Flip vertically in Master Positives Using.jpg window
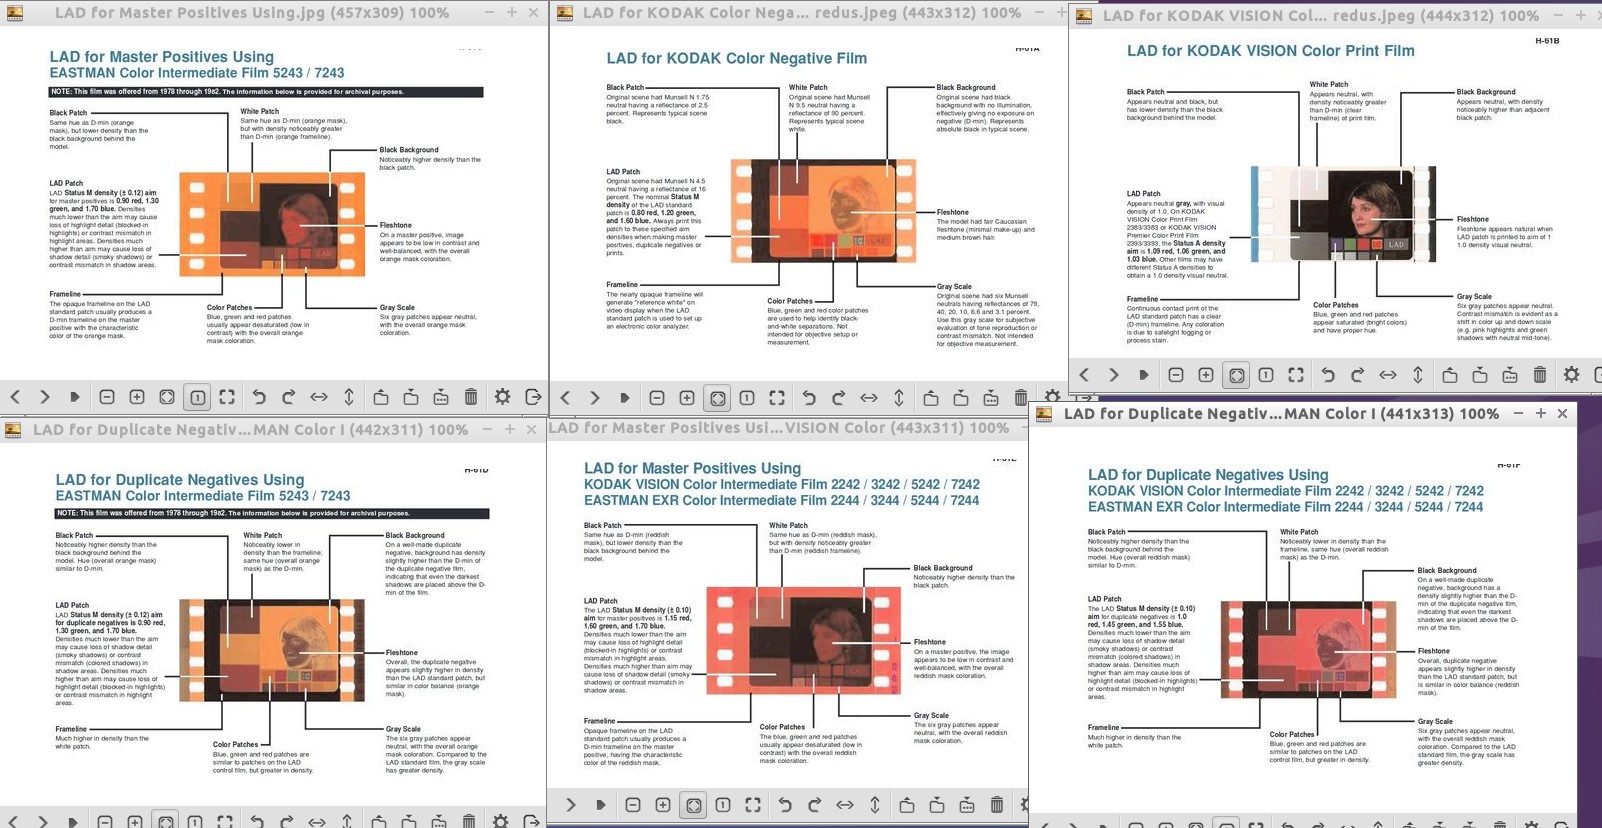The image size is (1602, 828). (x=349, y=397)
